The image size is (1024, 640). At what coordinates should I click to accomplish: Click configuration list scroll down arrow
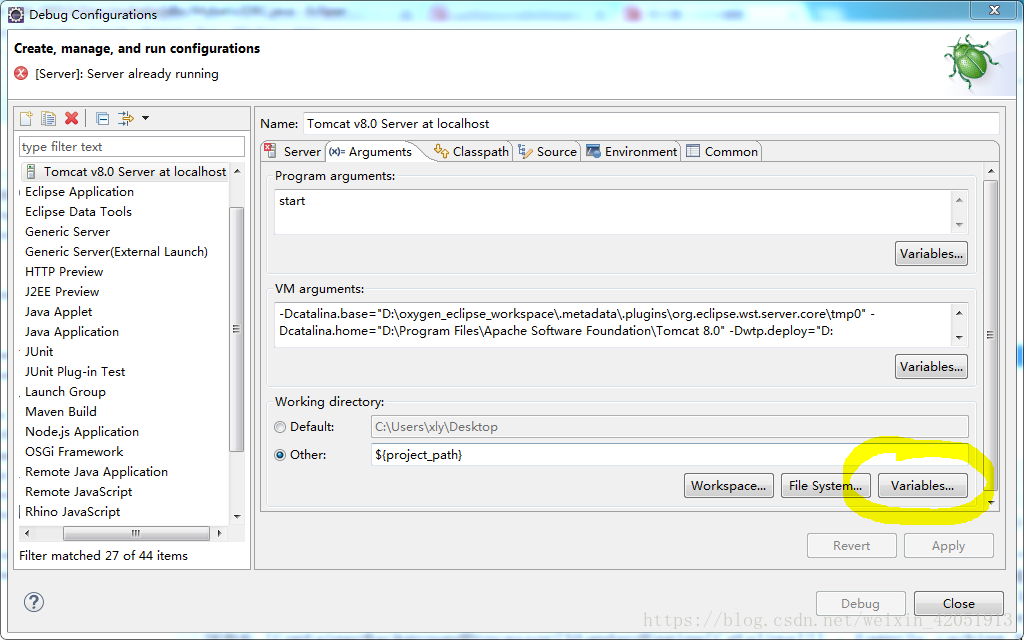[237, 517]
